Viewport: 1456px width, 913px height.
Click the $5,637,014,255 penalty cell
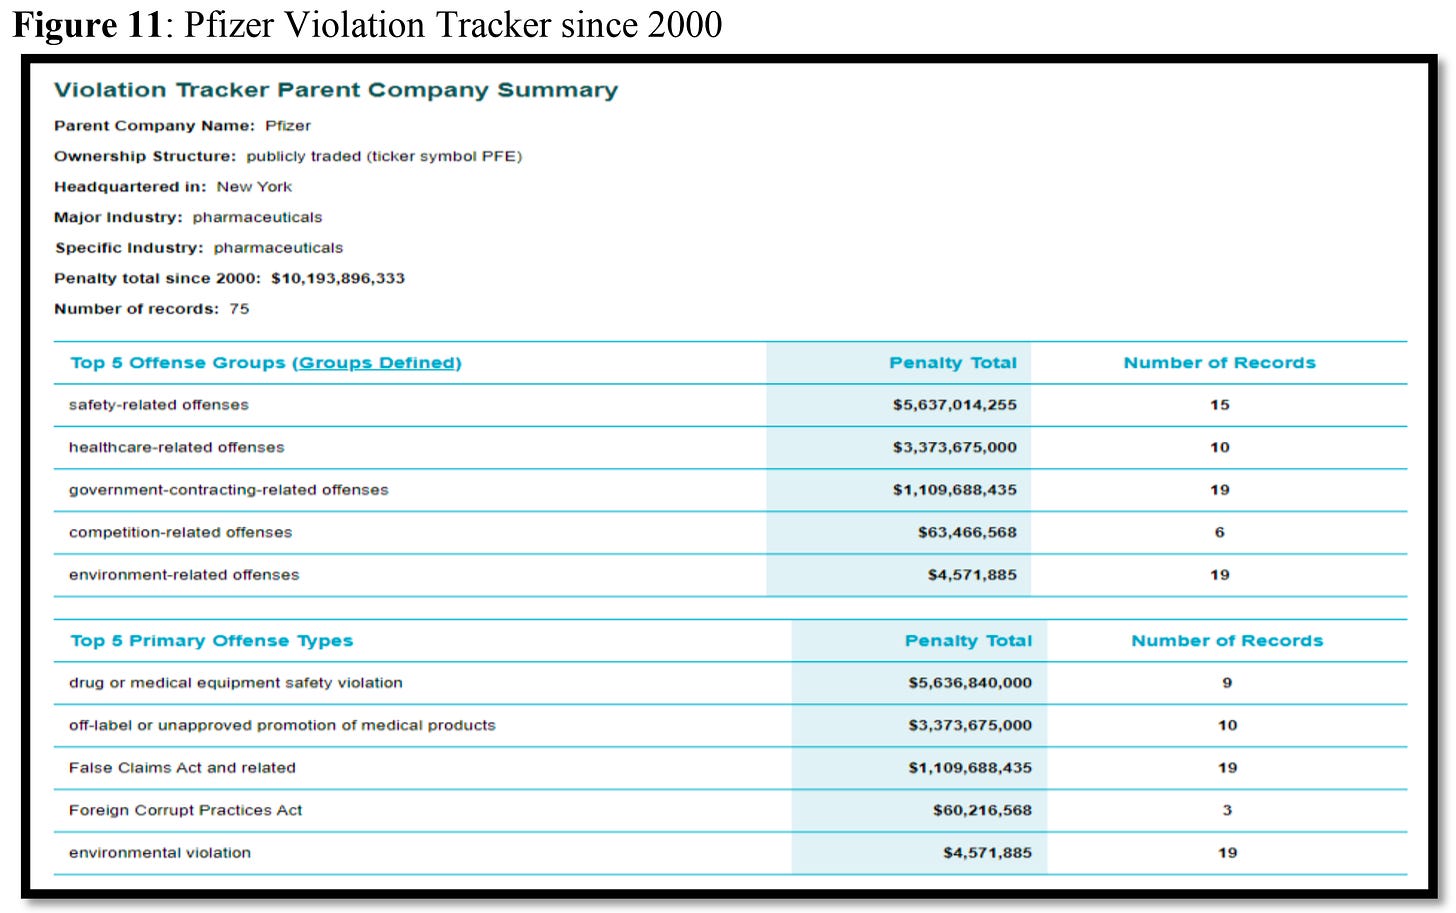tap(955, 405)
